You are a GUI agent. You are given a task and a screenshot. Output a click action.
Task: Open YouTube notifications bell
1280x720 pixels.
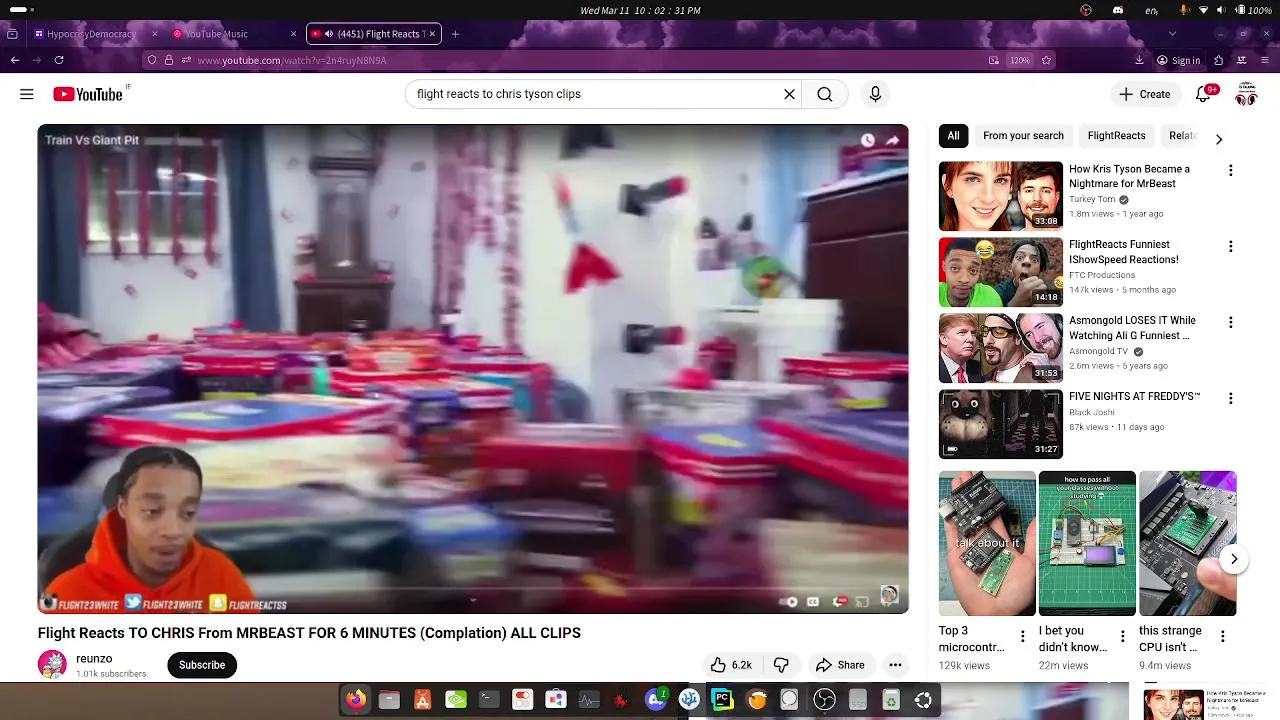(x=1204, y=94)
